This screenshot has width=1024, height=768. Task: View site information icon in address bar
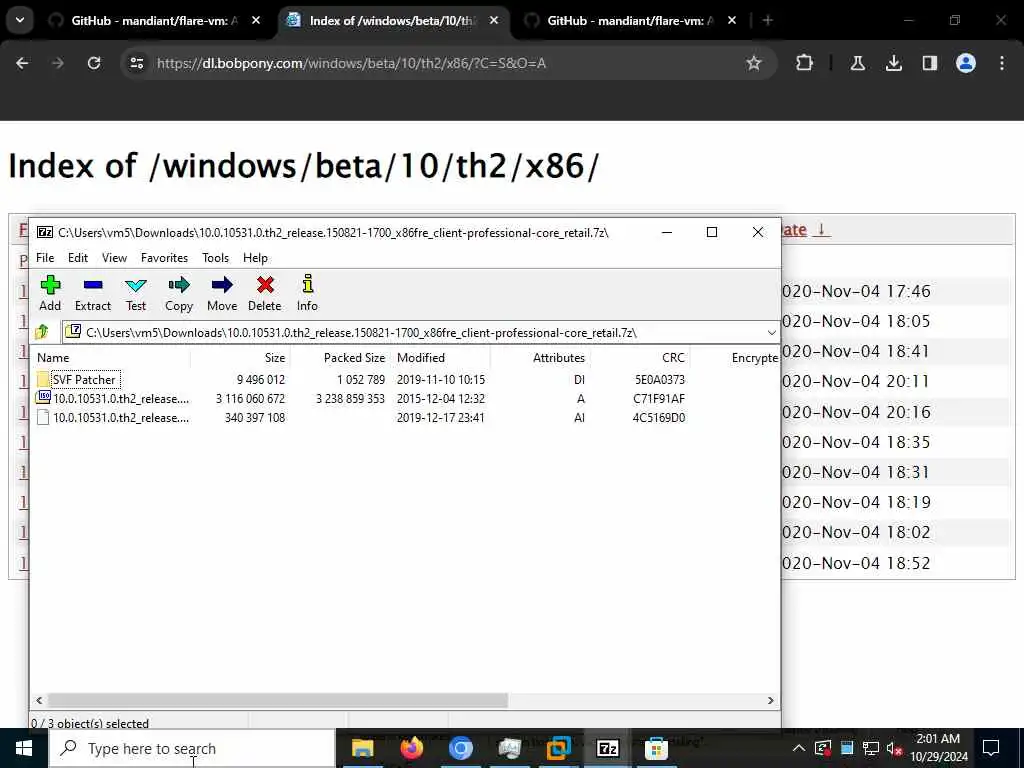point(136,63)
